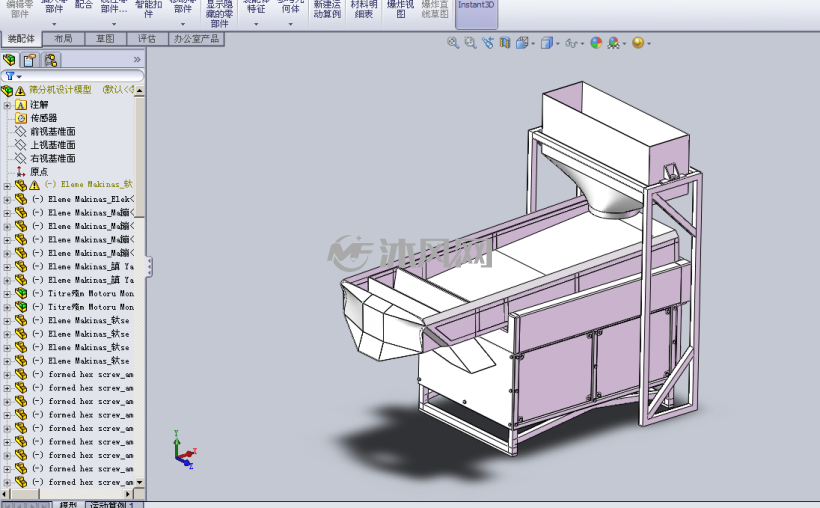Open the 运动算例 1 bottom tab
This screenshot has height=508, width=820.
click(113, 504)
